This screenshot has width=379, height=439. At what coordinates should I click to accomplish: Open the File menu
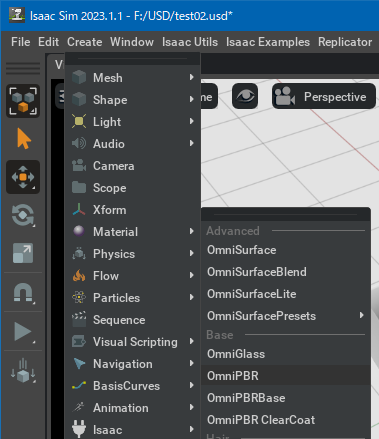pyautogui.click(x=20, y=42)
